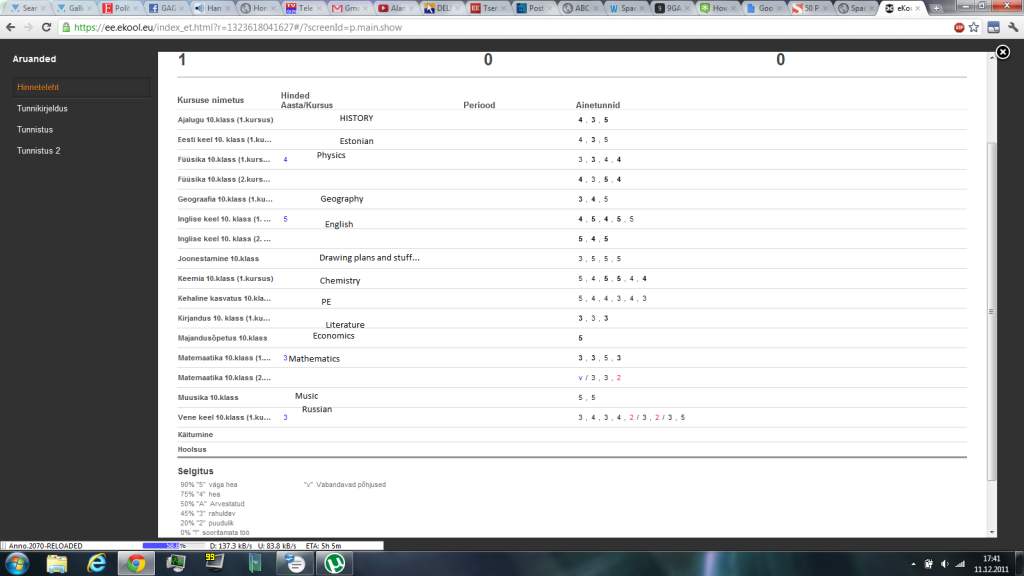The width and height of the screenshot is (1024, 576).
Task: Go back in browser history
Action: coord(10,27)
